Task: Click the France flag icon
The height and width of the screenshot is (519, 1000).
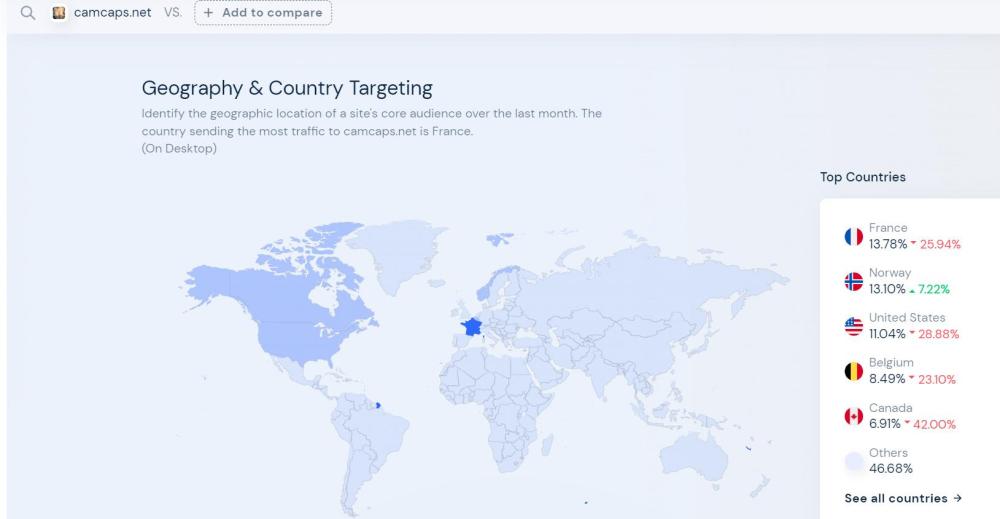Action: 853,236
